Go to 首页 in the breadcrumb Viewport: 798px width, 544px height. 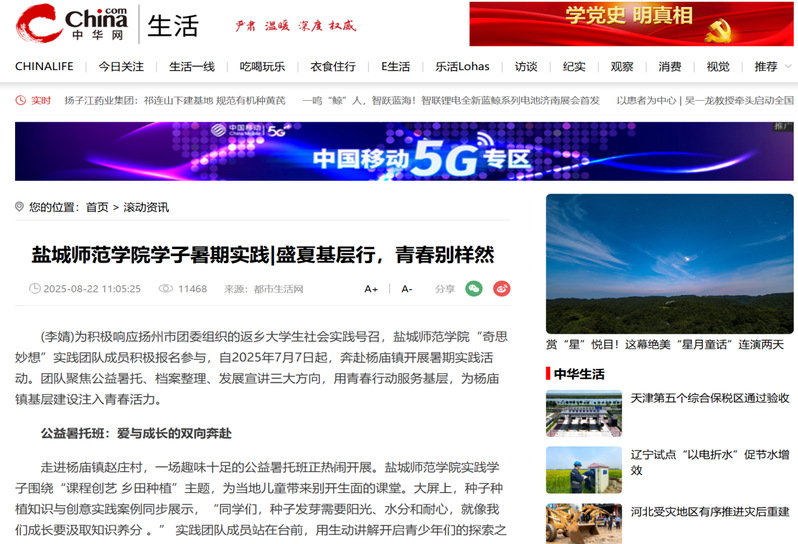(97, 207)
